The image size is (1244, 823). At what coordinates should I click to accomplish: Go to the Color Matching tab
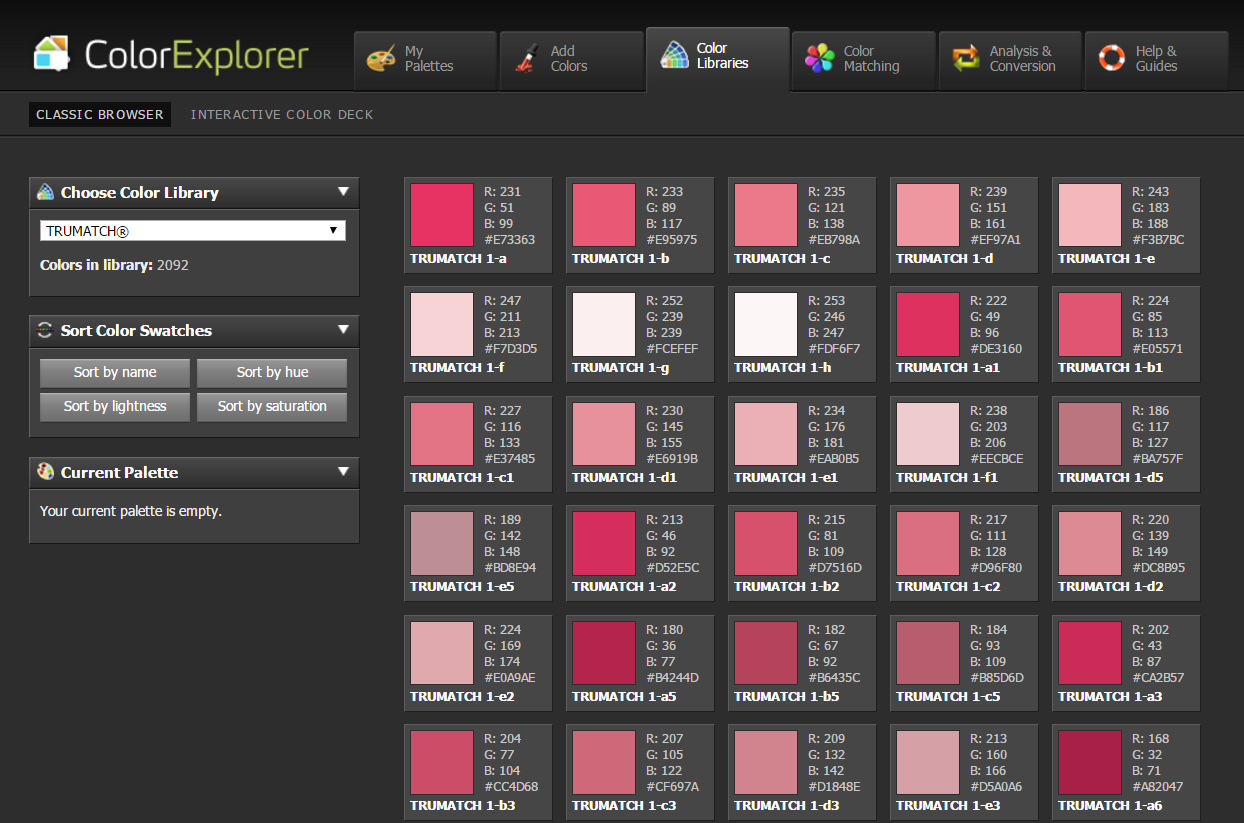(x=863, y=60)
